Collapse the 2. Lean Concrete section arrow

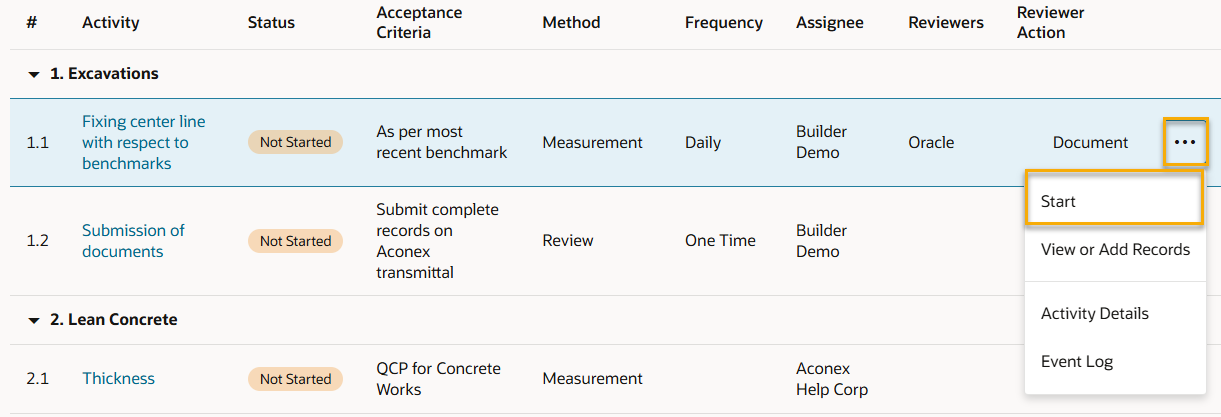[34, 320]
